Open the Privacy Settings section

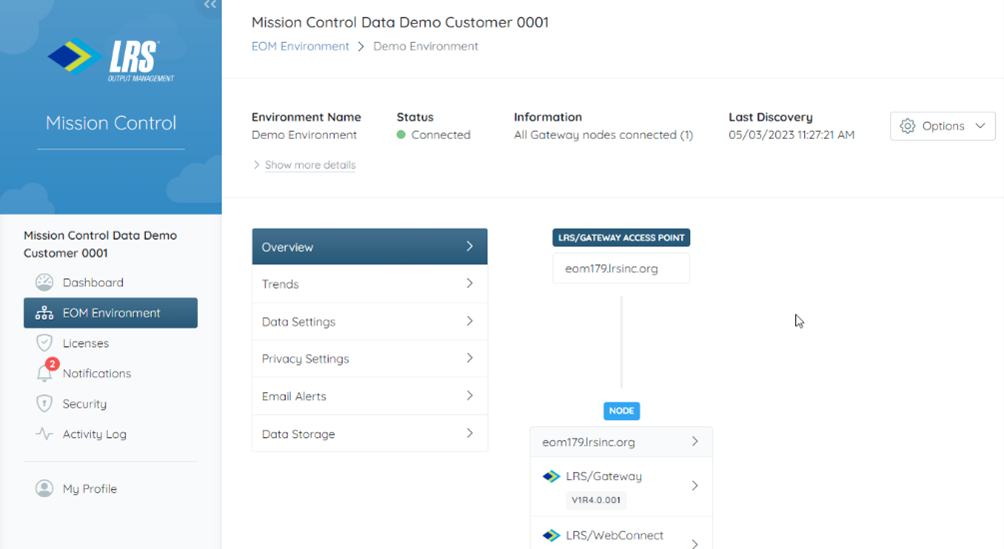pos(369,359)
